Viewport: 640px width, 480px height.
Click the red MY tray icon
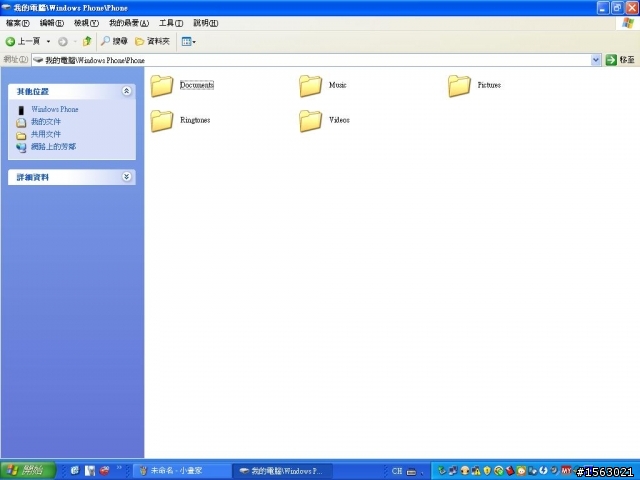click(x=566, y=471)
